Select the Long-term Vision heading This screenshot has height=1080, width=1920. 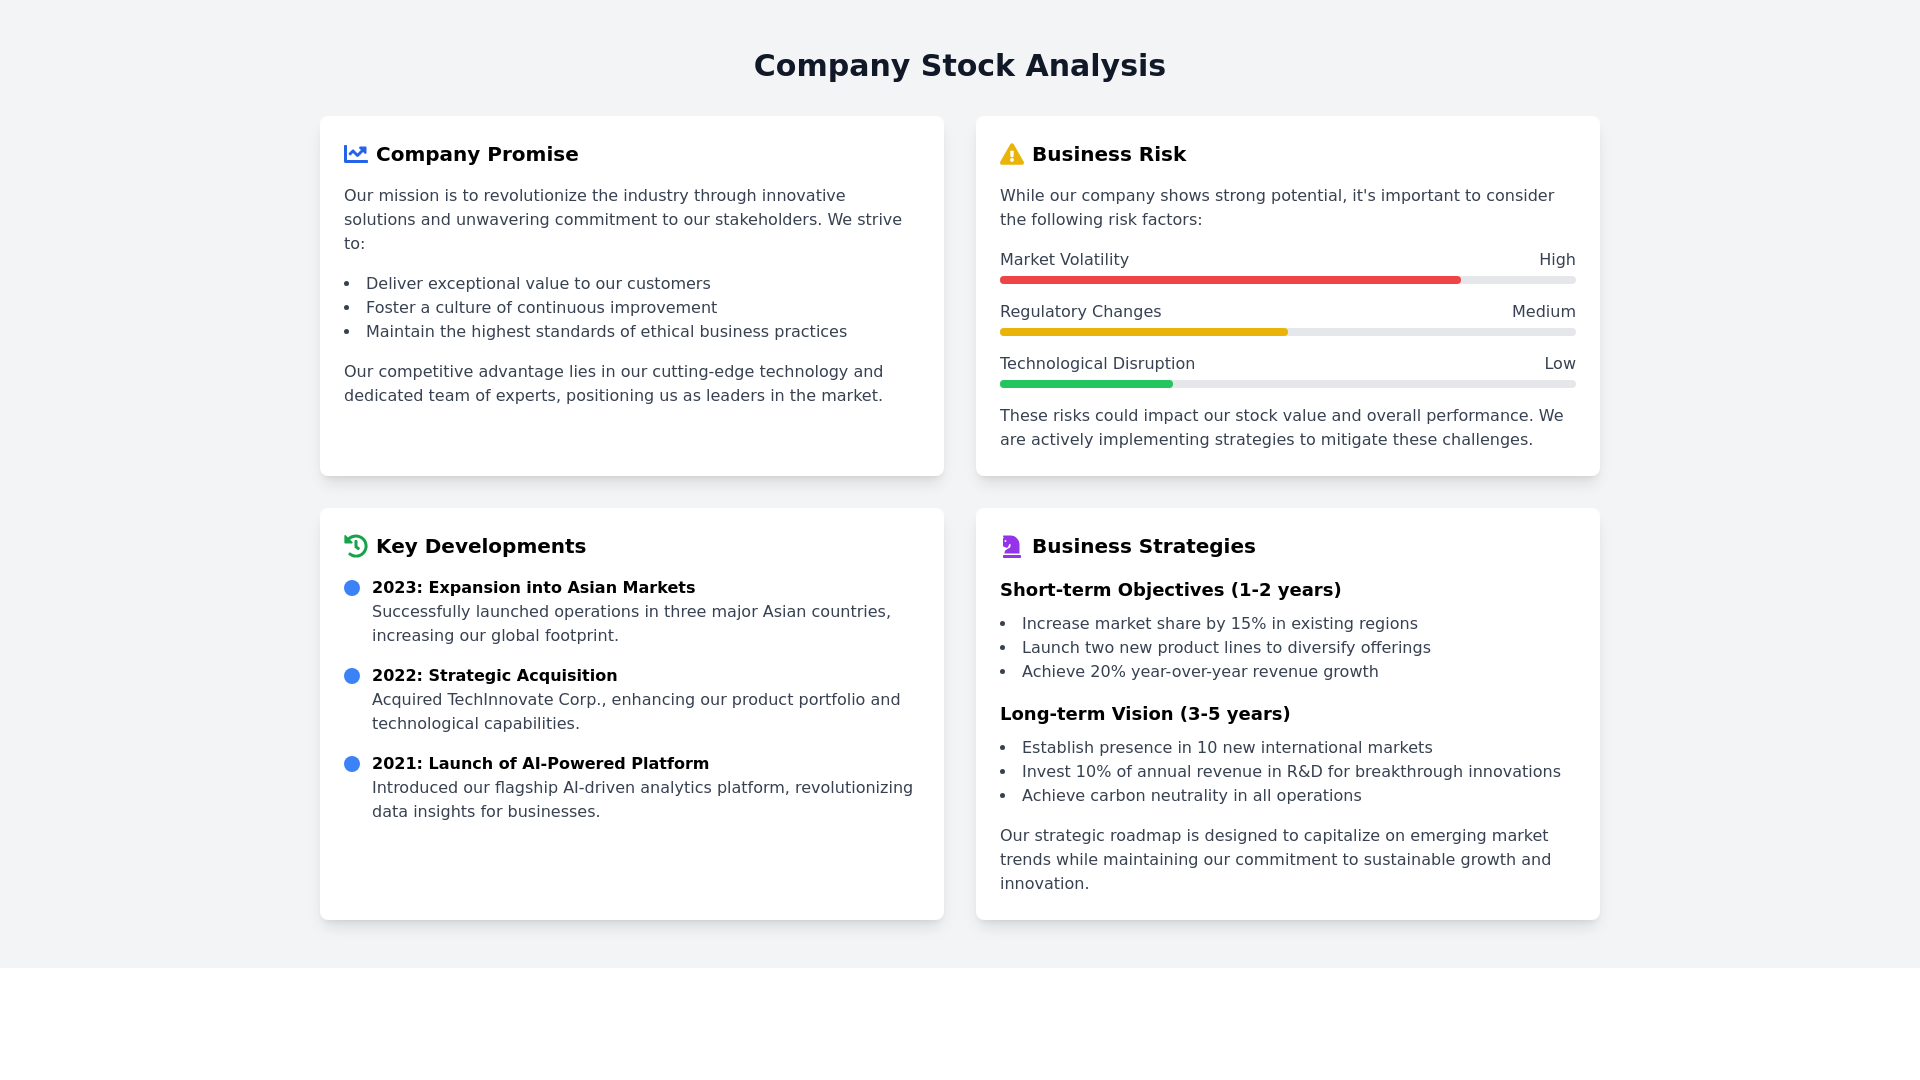click(x=1144, y=714)
